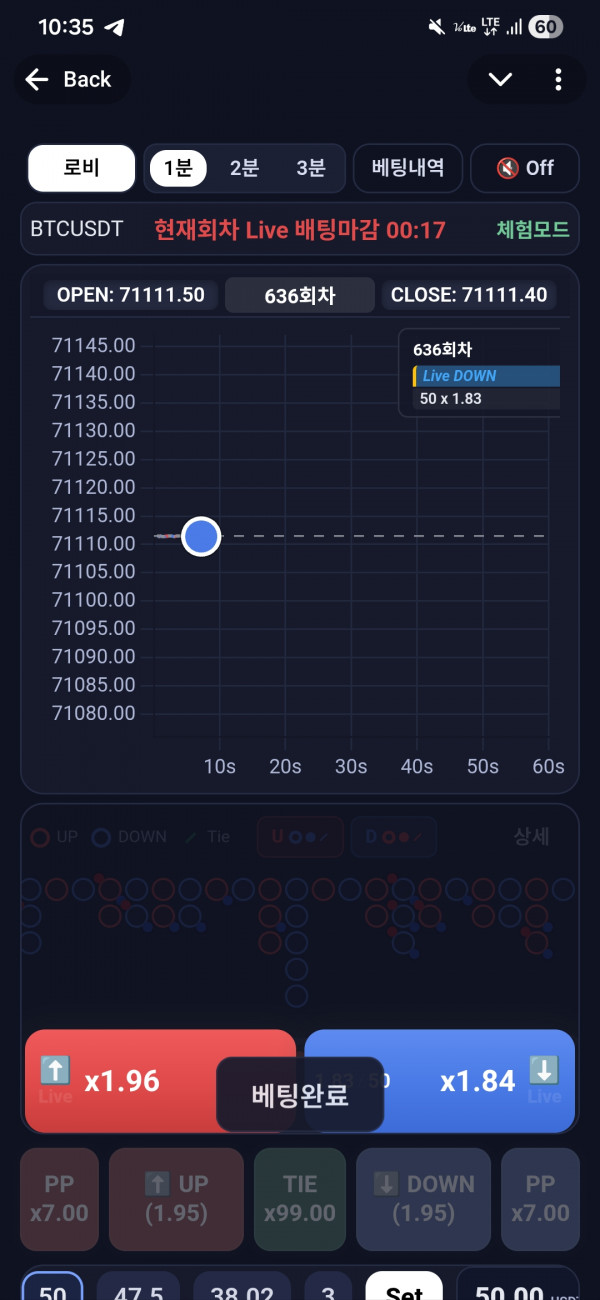
Task: Select the 50 chip amount
Action: tap(52, 1287)
